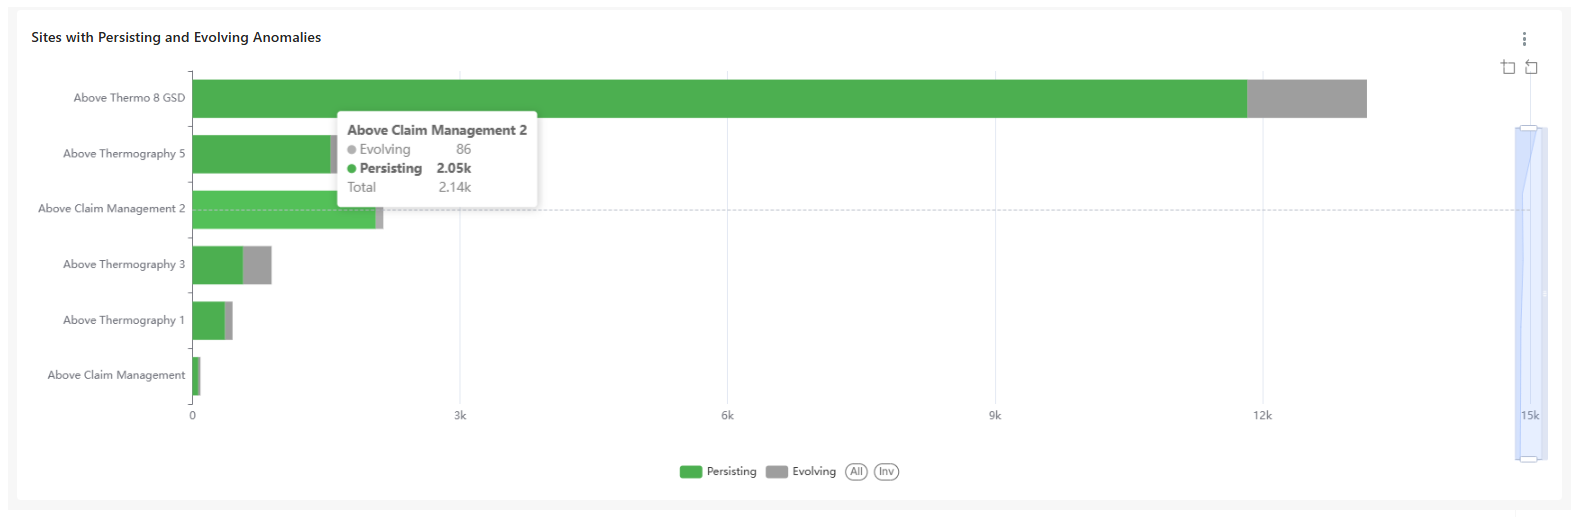Click the Above Claim Management axis label

(x=116, y=375)
